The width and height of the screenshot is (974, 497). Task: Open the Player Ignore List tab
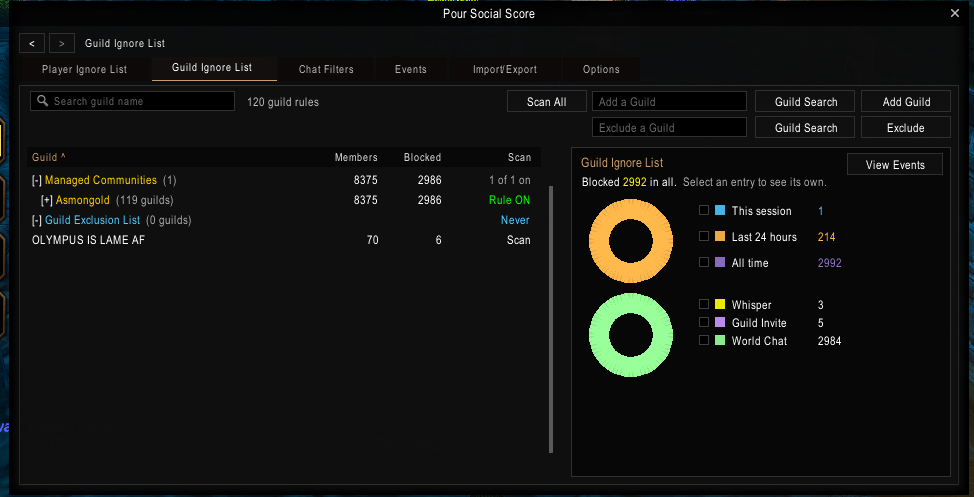(84, 70)
